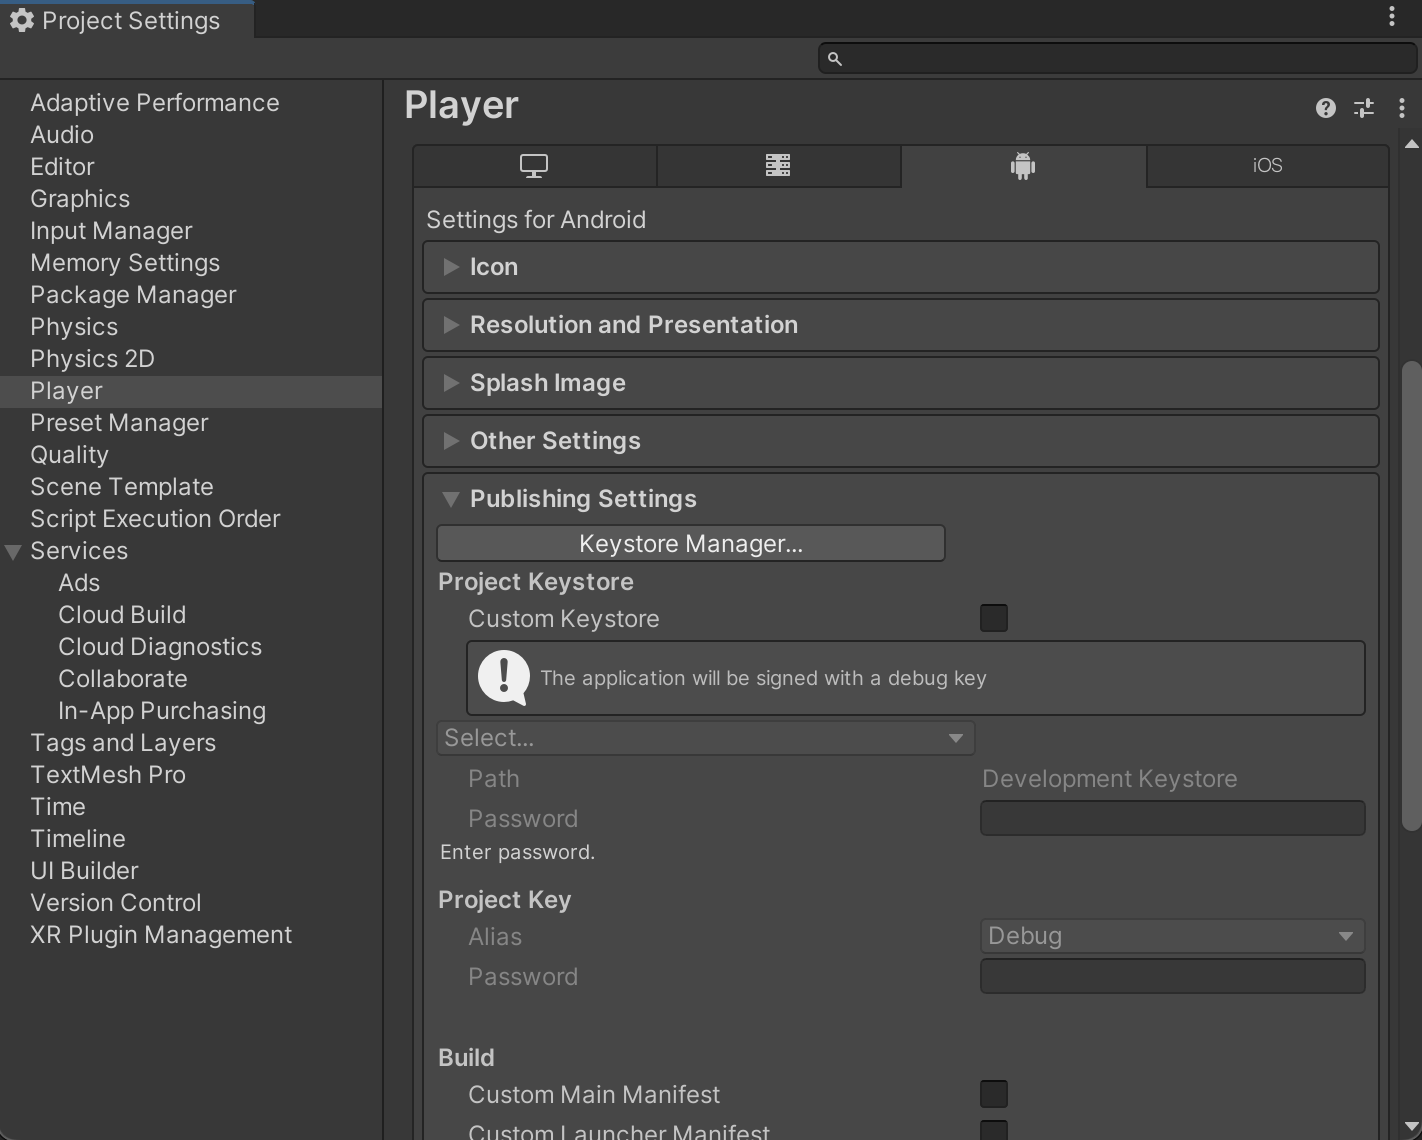Toggle the Custom Main Manifest checkbox

coord(993,1094)
